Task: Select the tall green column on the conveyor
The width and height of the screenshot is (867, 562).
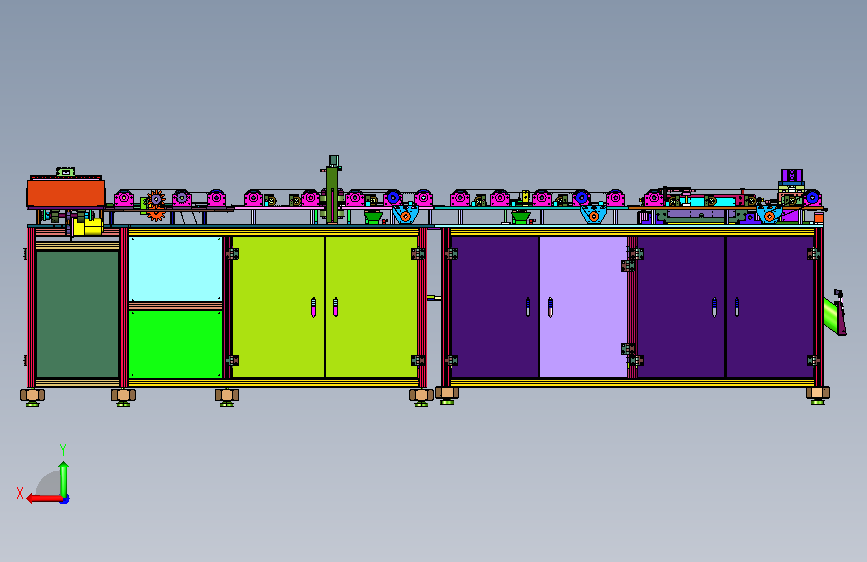Action: pos(332,194)
